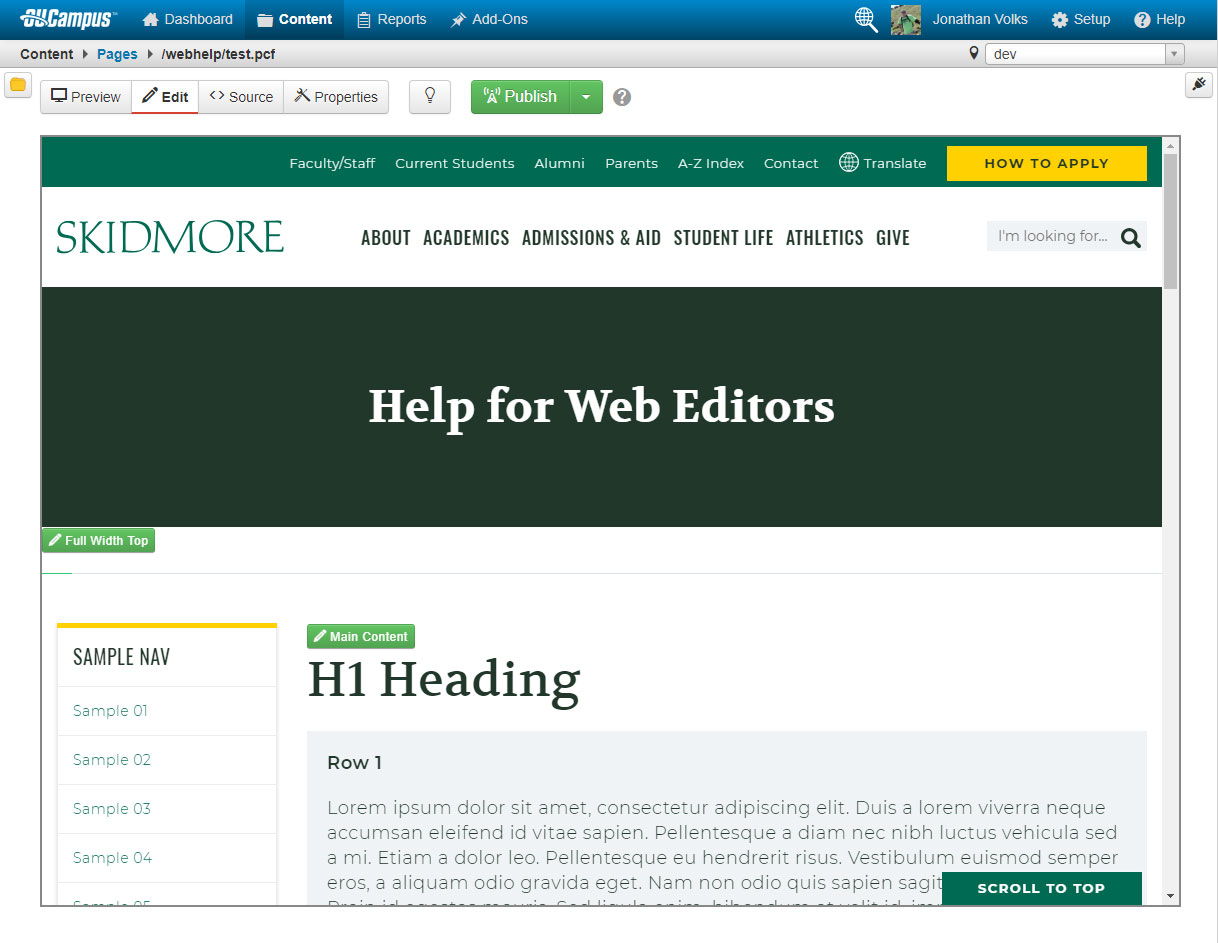Click the globe magnifier search icon

(866, 19)
